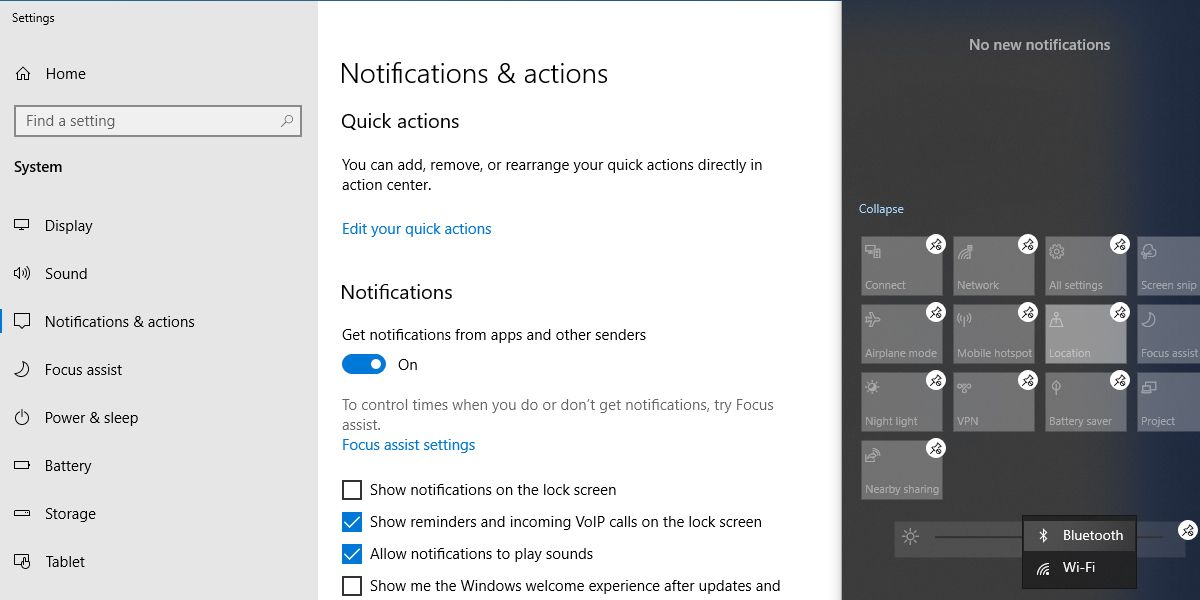This screenshot has height=600, width=1200.
Task: Click the Find a setting search box
Action: point(150,121)
